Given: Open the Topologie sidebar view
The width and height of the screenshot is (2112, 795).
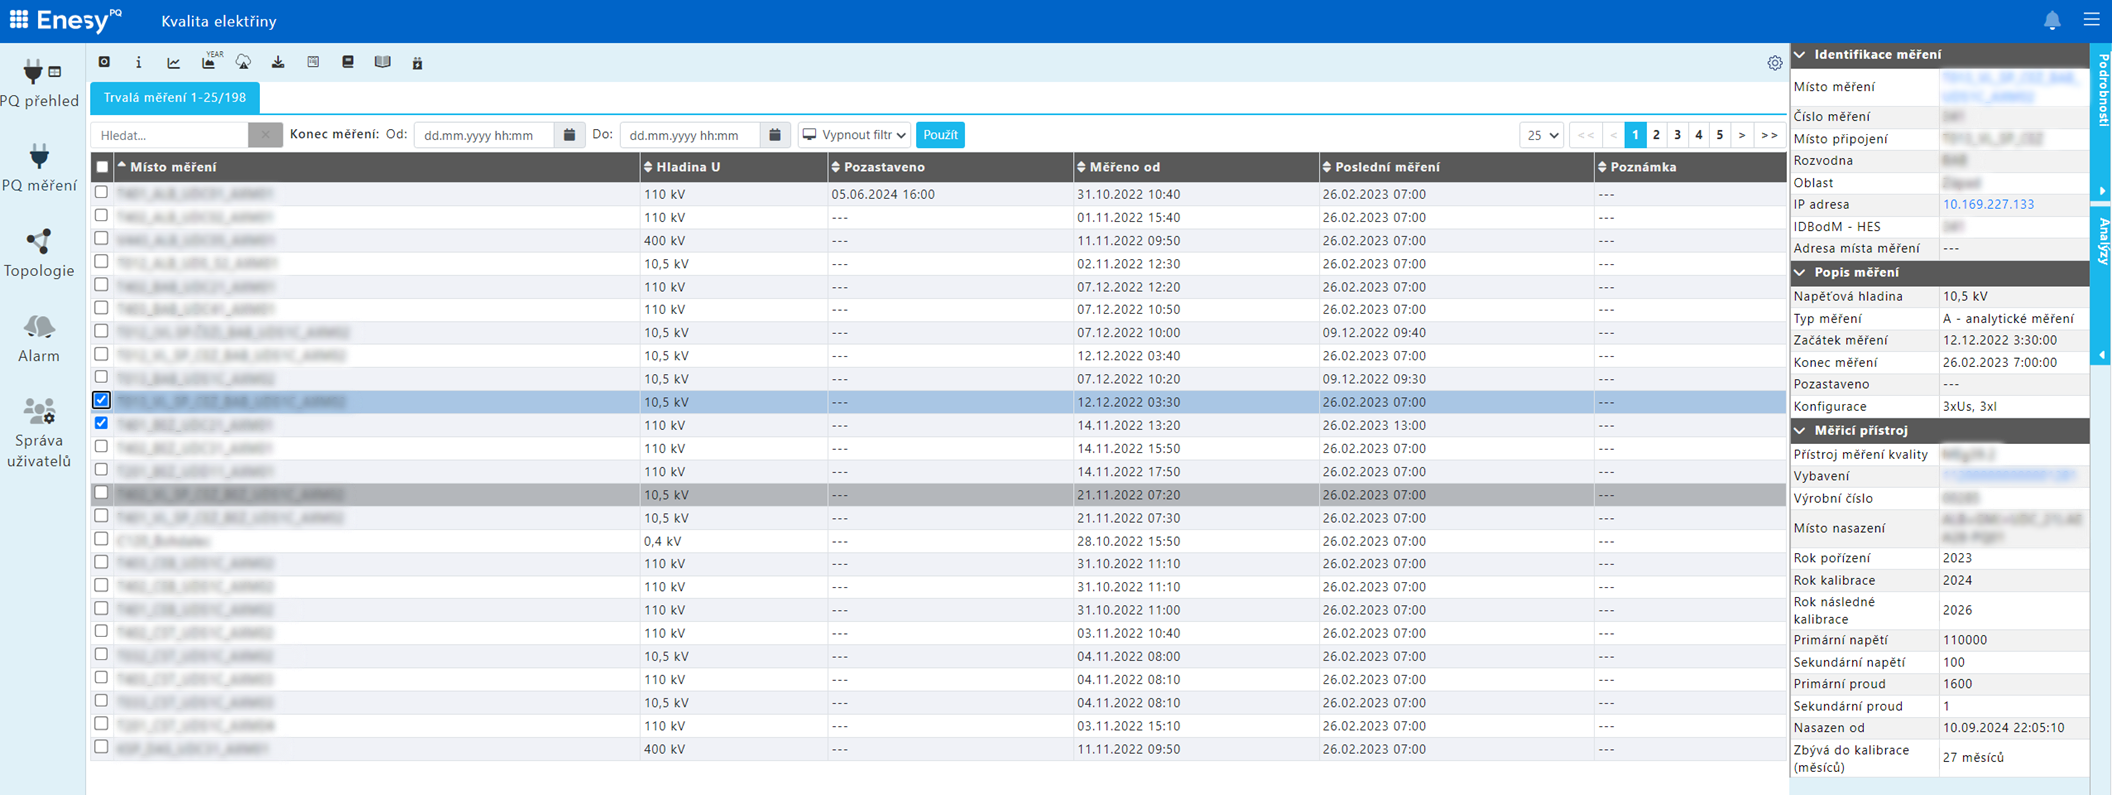Looking at the screenshot, I should click(39, 253).
